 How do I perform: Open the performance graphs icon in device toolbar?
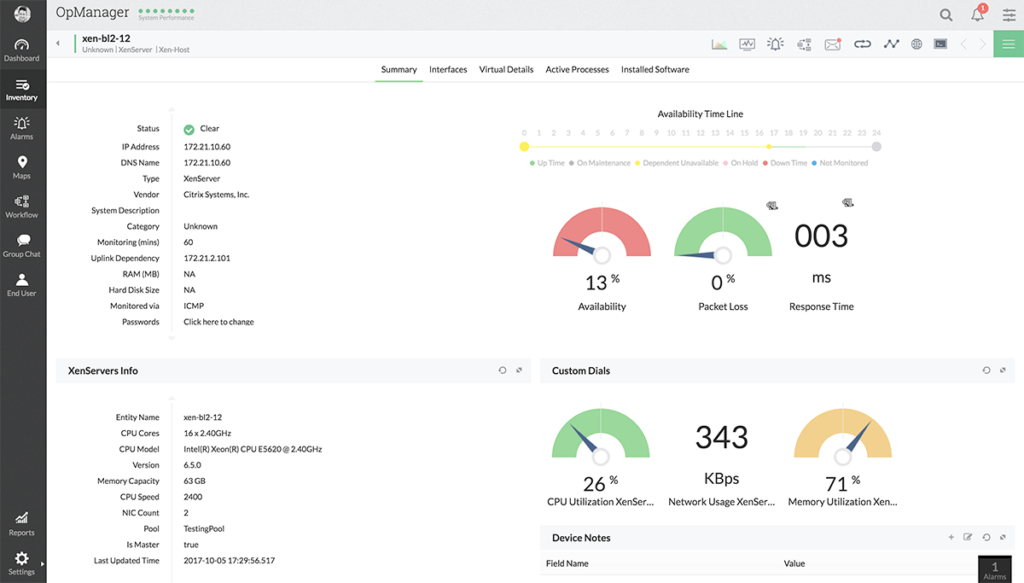[x=718, y=44]
